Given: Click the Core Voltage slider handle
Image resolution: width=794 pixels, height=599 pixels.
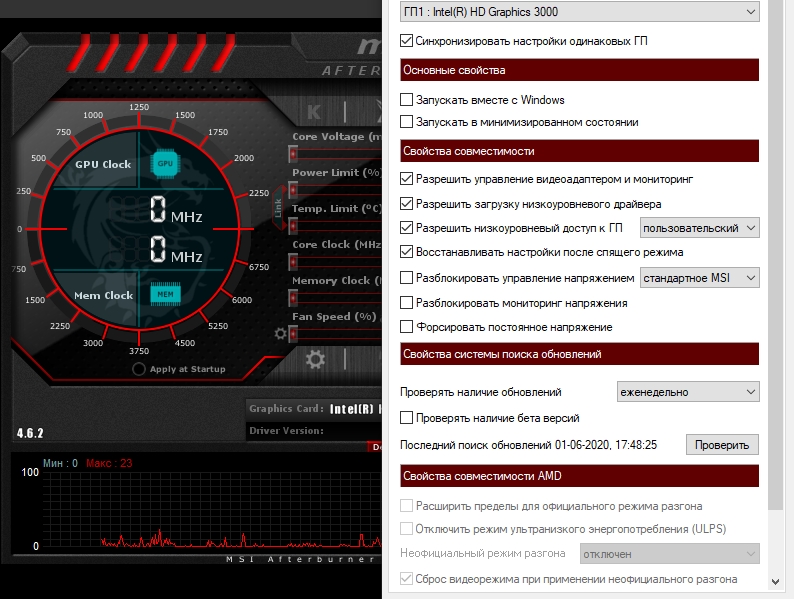Looking at the screenshot, I should (x=293, y=153).
